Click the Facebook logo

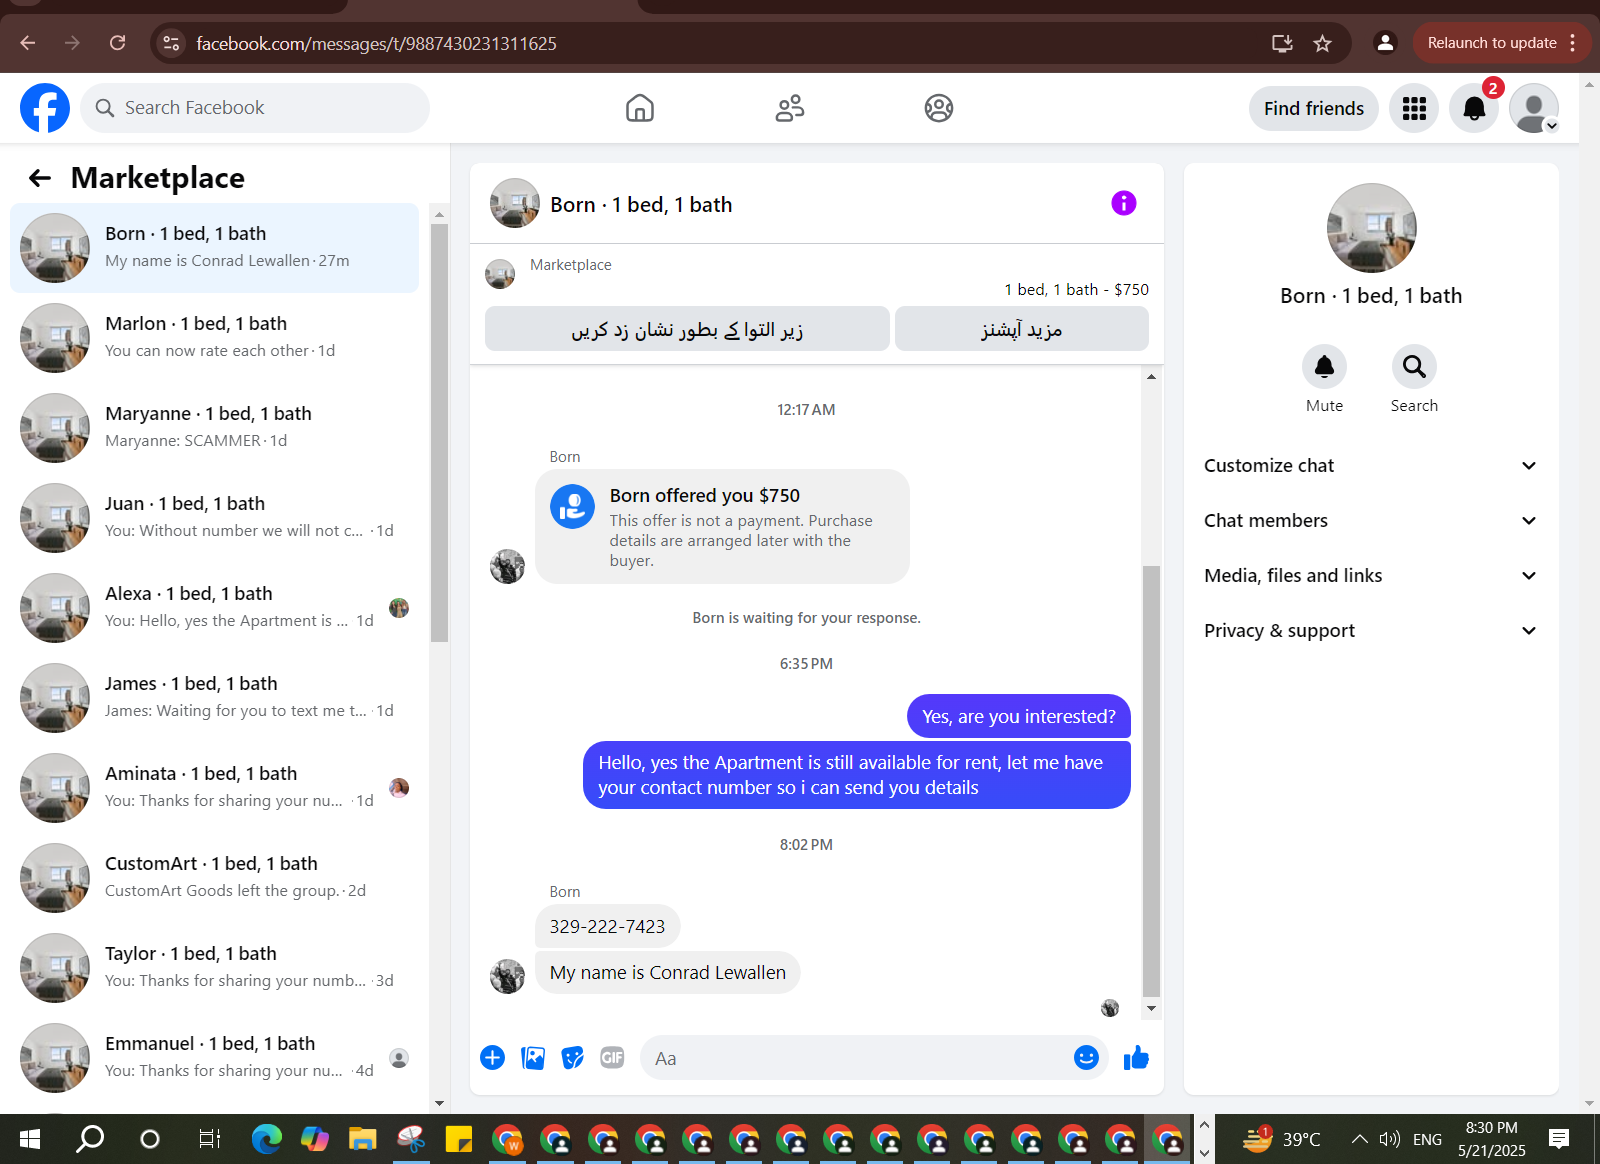pos(45,108)
